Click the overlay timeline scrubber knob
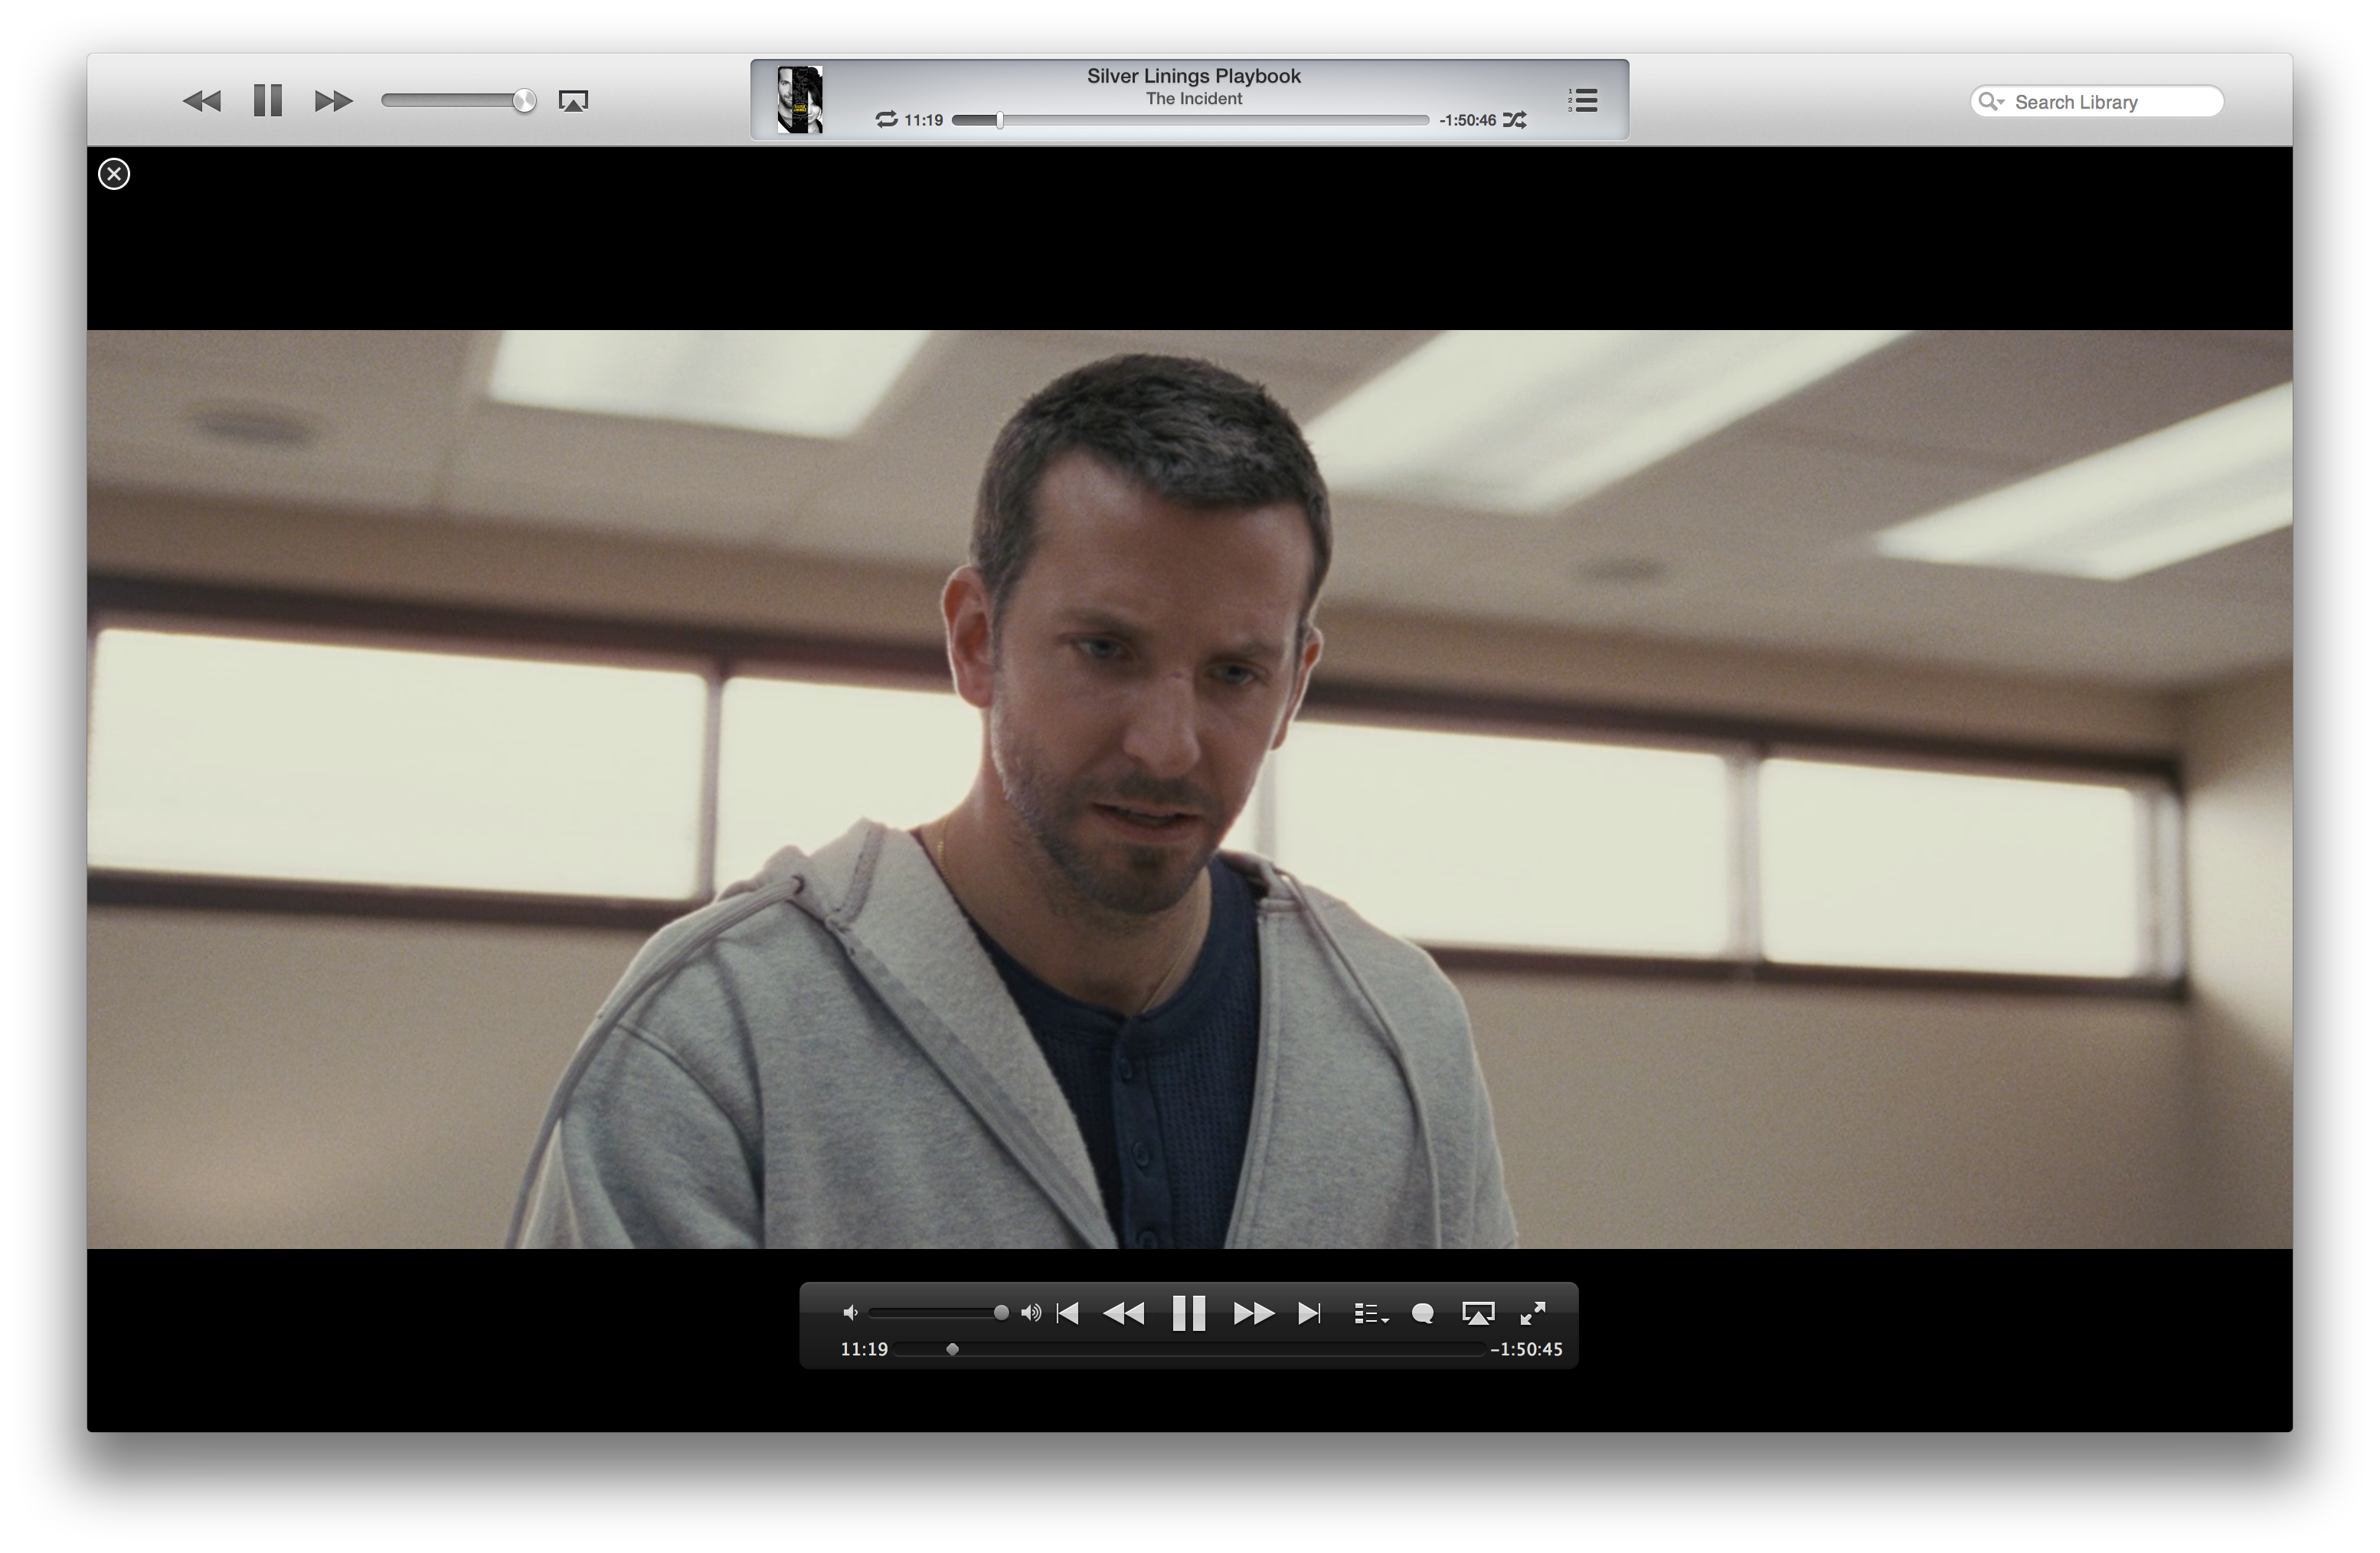 (953, 1349)
